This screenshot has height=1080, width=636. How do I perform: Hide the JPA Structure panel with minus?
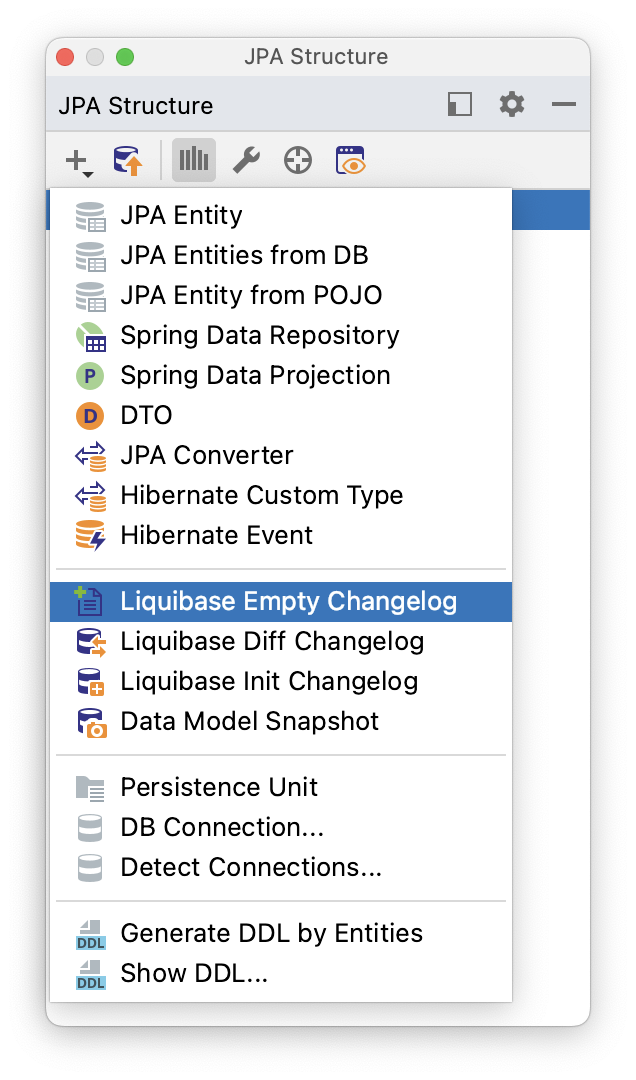564,104
